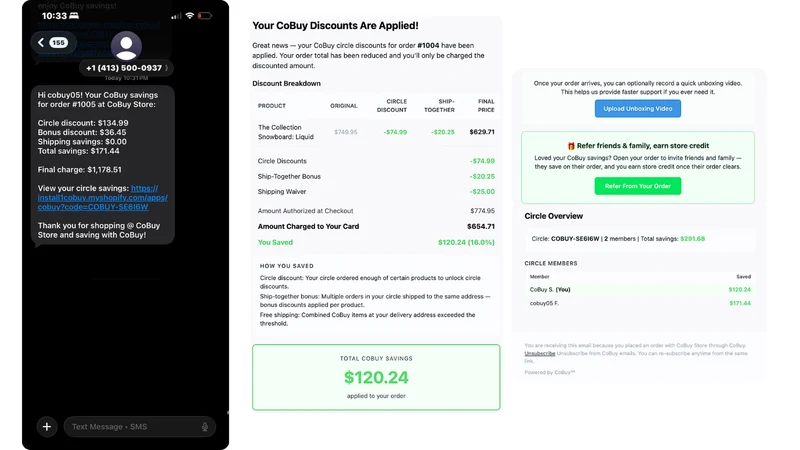Focus the Text Message SMS field
Viewport: 800px width, 450px height.
[x=139, y=427]
